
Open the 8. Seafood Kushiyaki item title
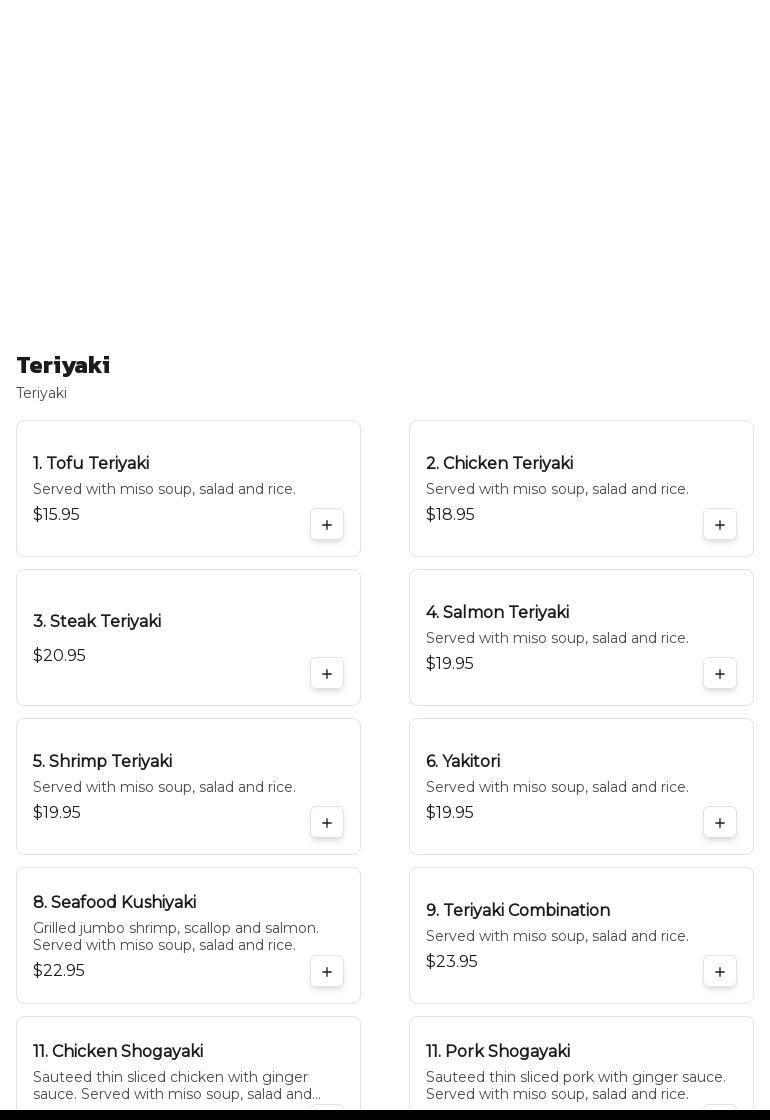(x=114, y=902)
